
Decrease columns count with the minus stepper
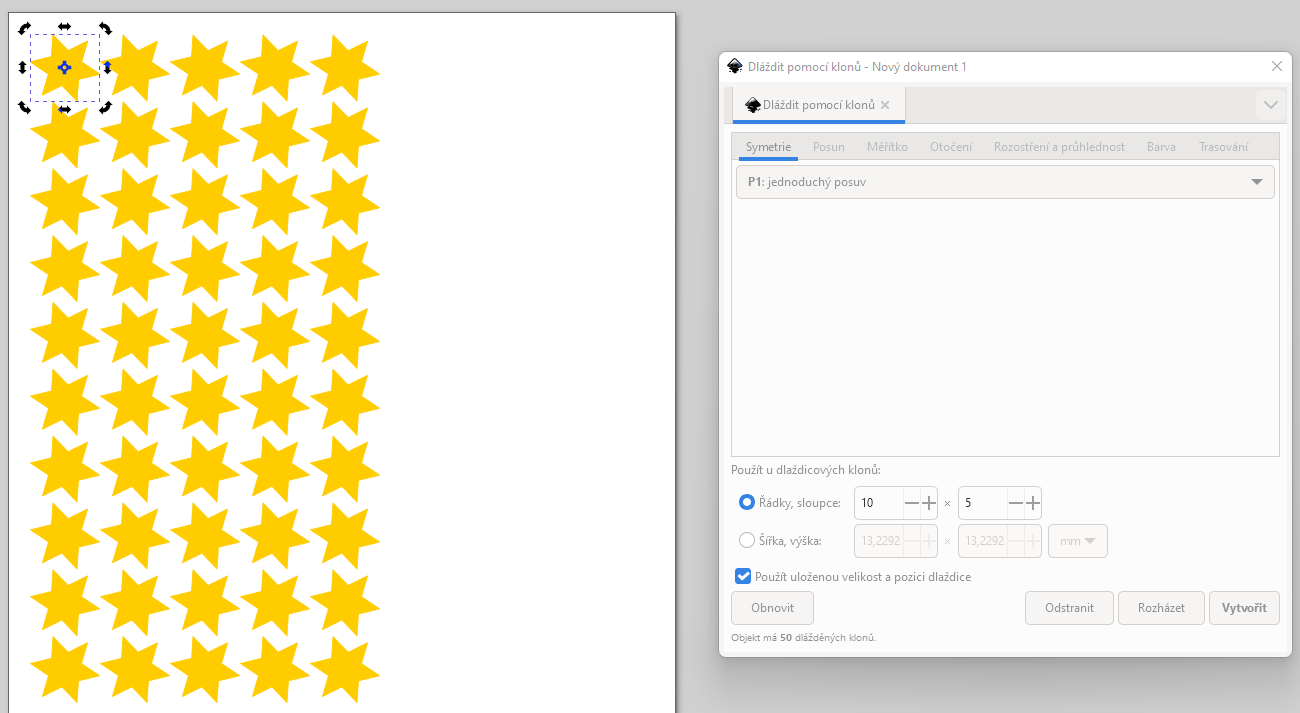(1016, 503)
